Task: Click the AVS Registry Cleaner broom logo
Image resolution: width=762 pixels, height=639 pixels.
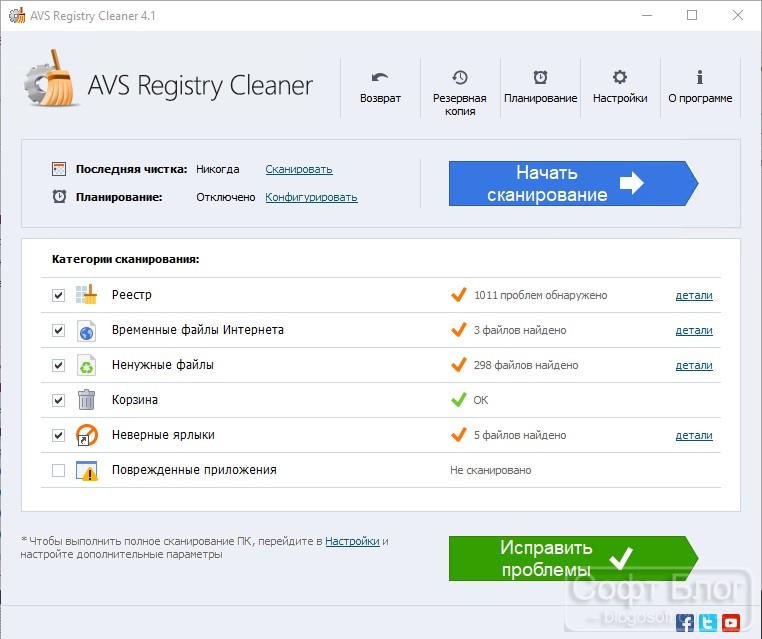Action: pyautogui.click(x=51, y=79)
